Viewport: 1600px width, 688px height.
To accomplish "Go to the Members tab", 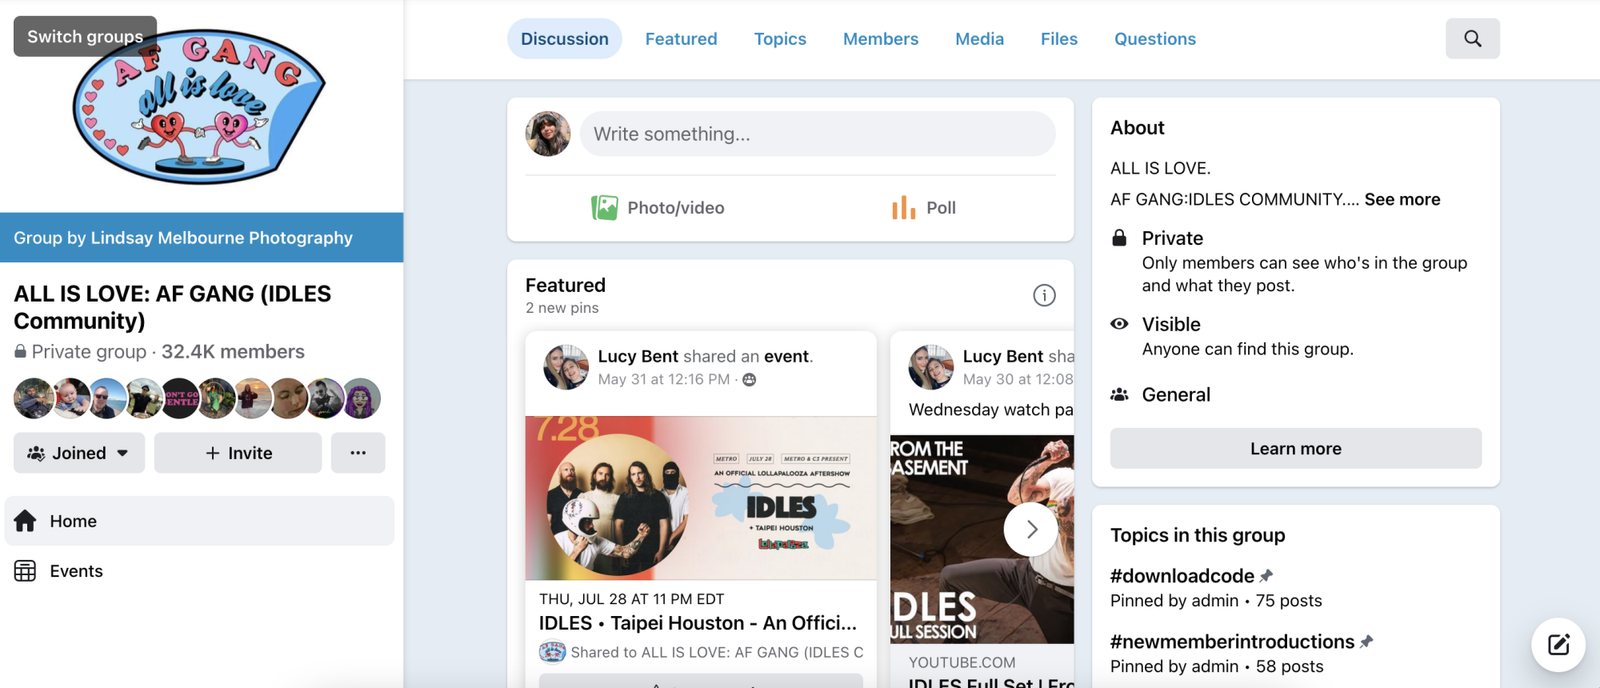I will [x=880, y=39].
